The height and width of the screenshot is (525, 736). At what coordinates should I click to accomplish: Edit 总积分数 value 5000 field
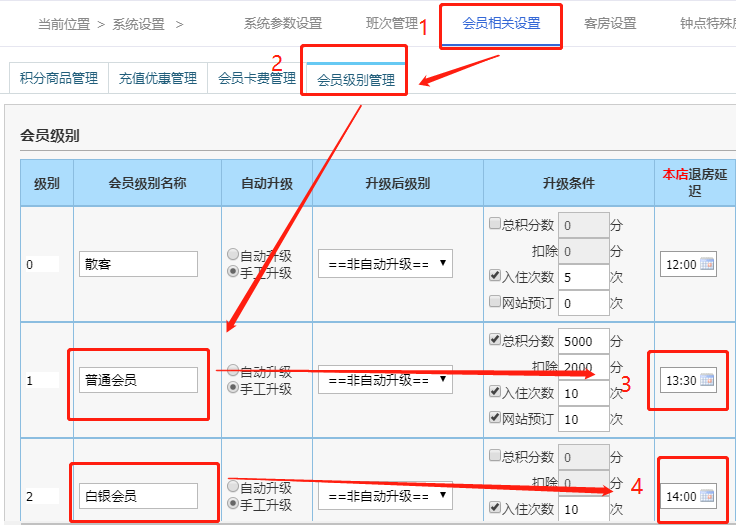(x=584, y=341)
